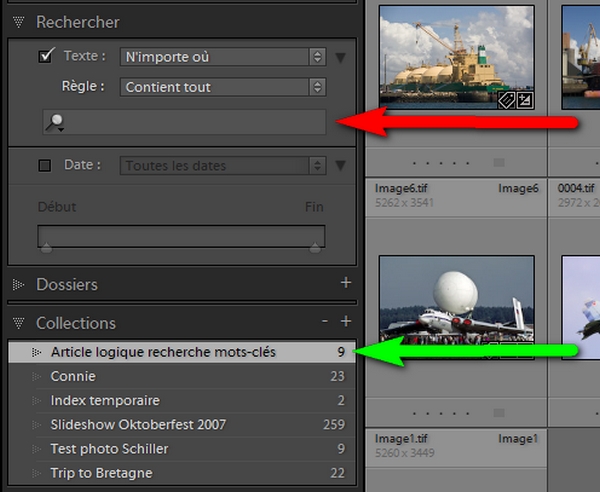This screenshot has width=600, height=492.
Task: Enable the Date filter checkbox
Action: pyautogui.click(x=45, y=165)
